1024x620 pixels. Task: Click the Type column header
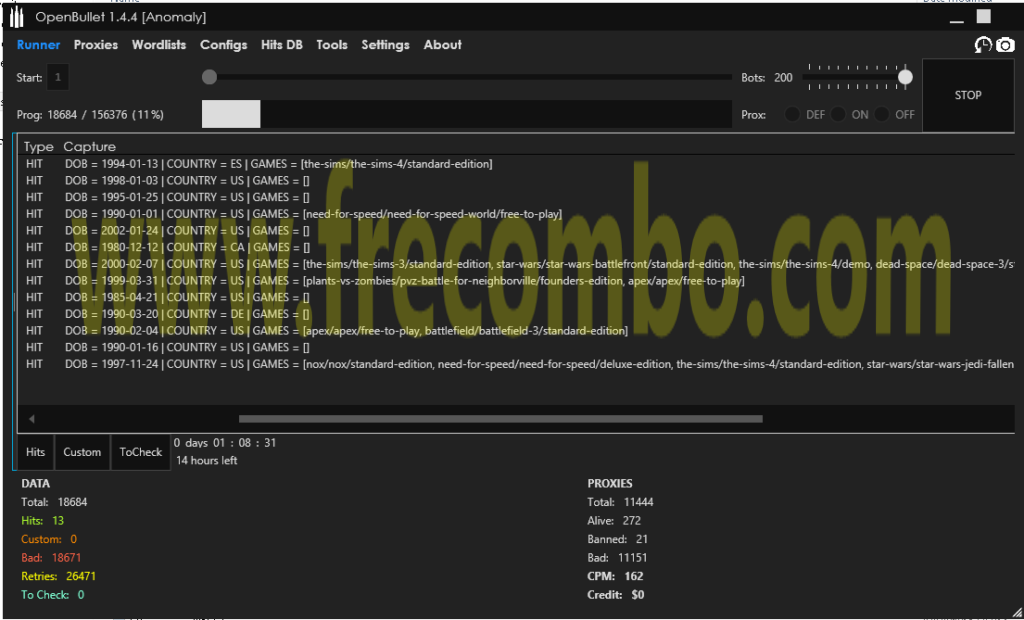[39, 147]
